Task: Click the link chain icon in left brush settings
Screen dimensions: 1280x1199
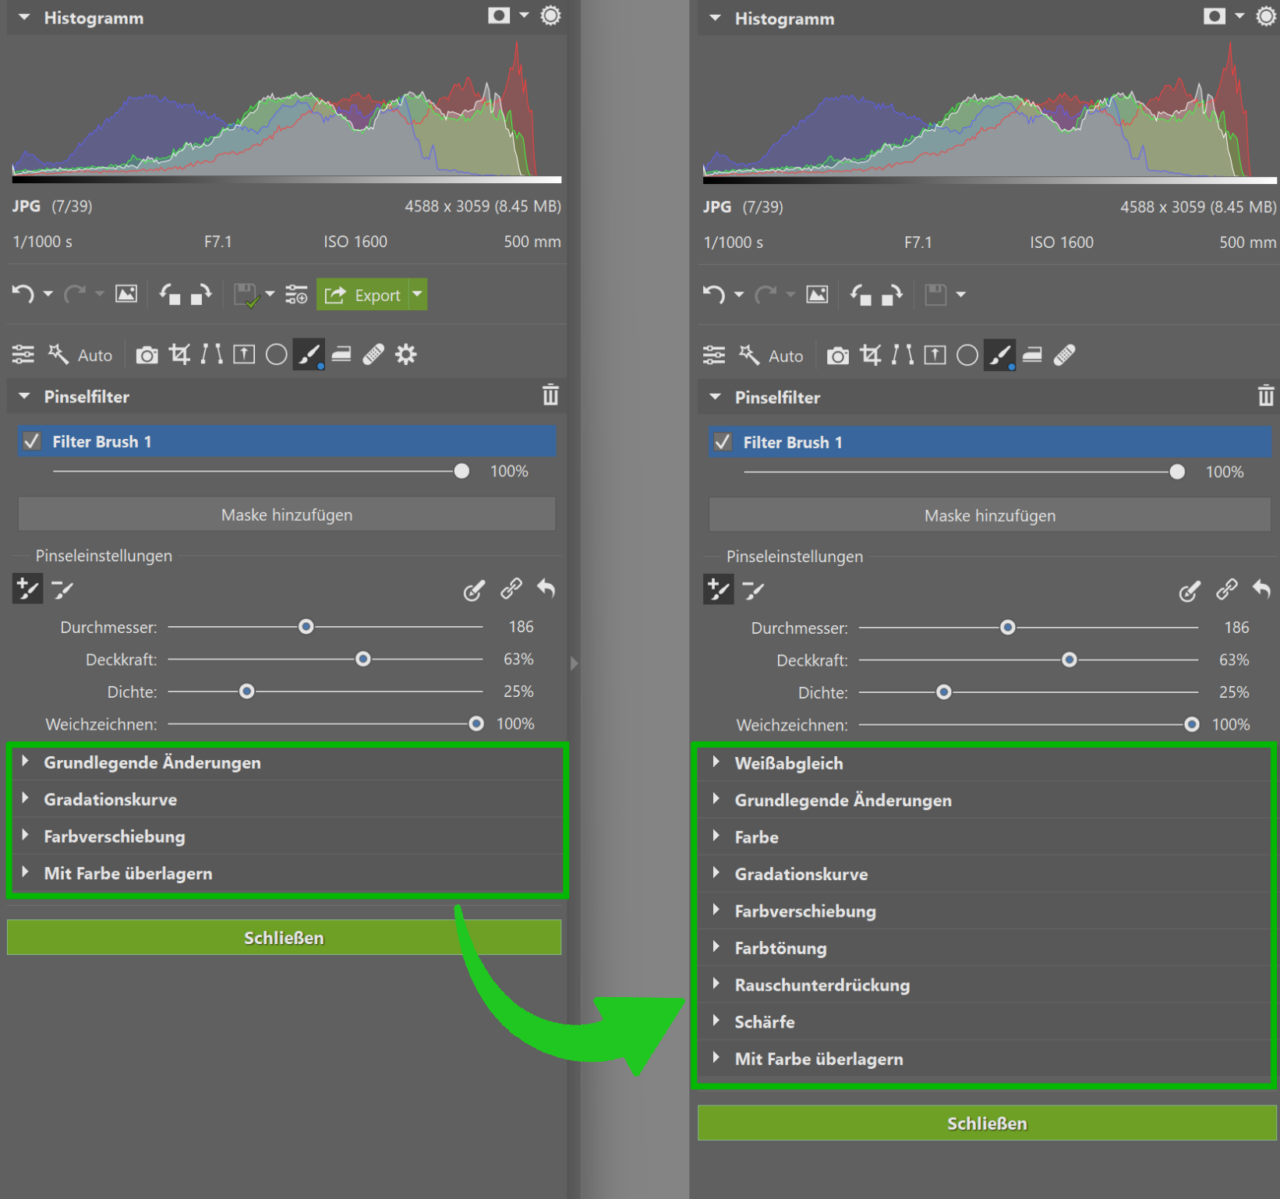Action: 511,589
